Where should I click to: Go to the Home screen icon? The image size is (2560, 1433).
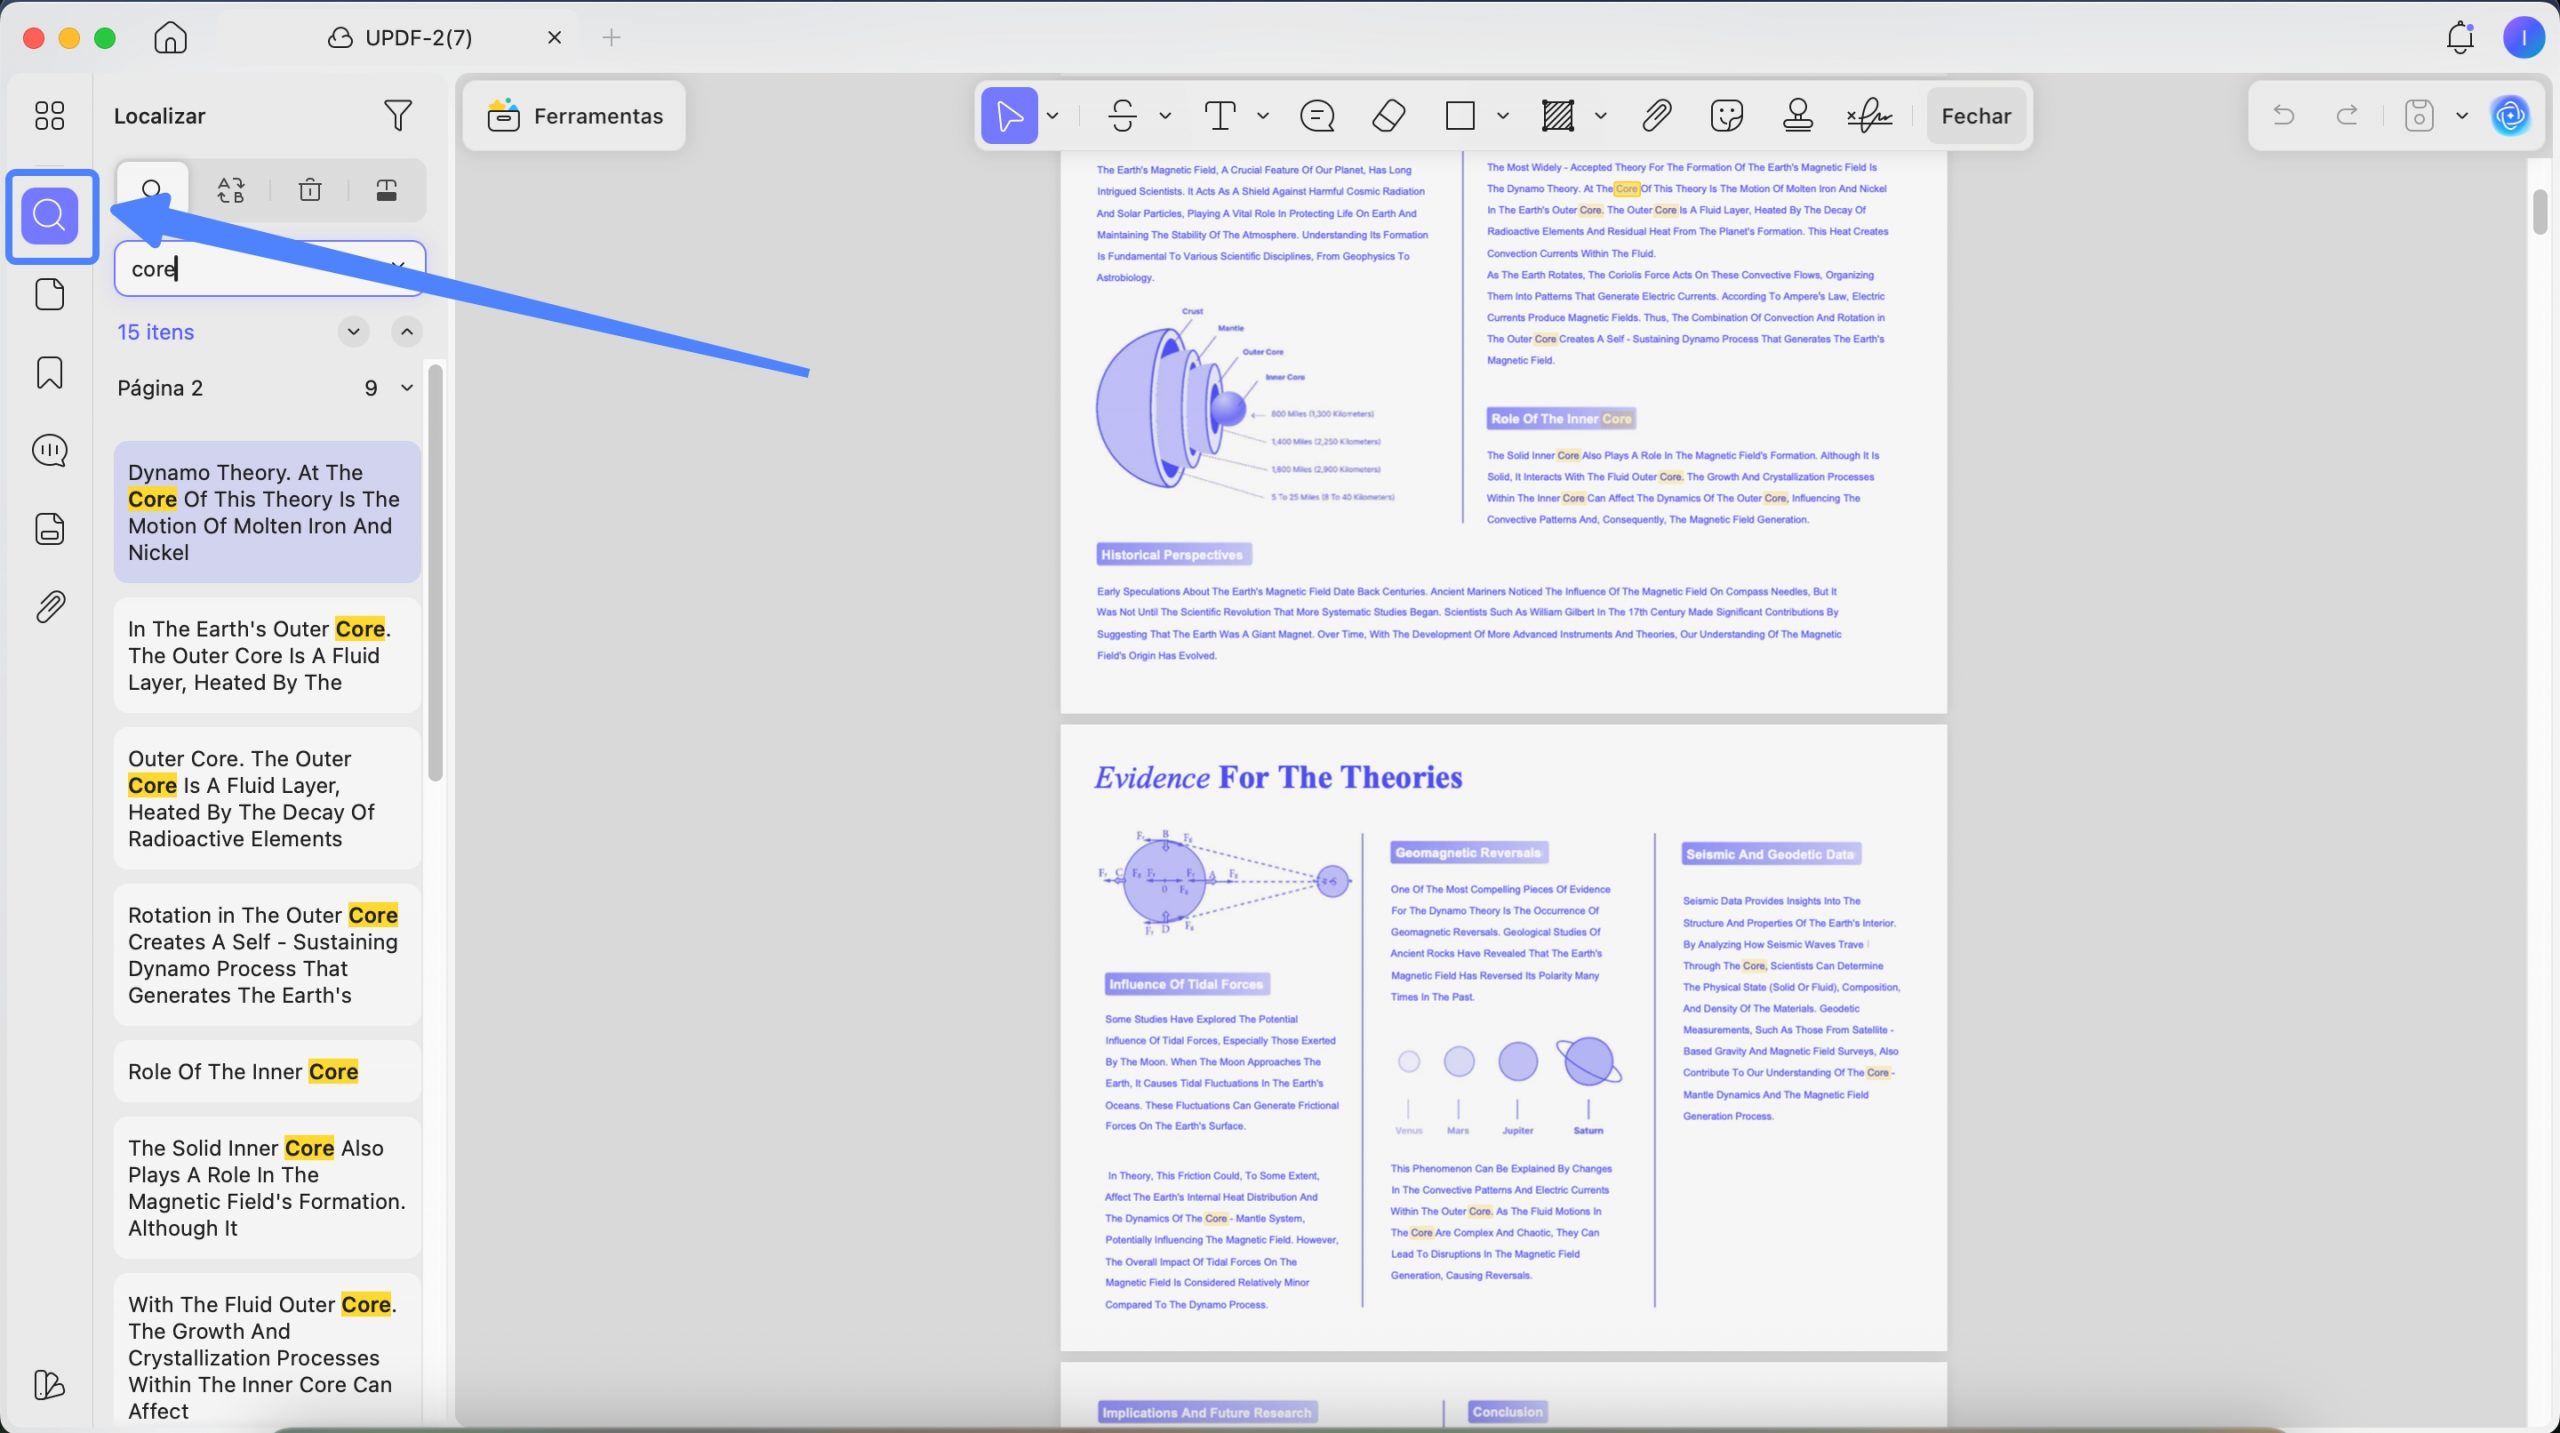tap(170, 38)
